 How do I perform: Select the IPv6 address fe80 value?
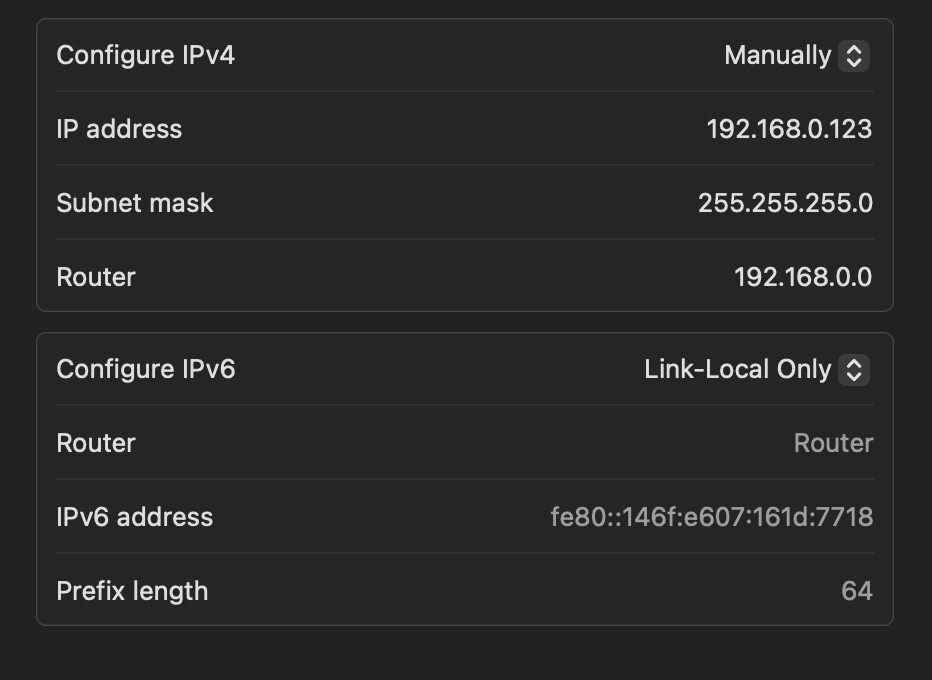tap(711, 517)
